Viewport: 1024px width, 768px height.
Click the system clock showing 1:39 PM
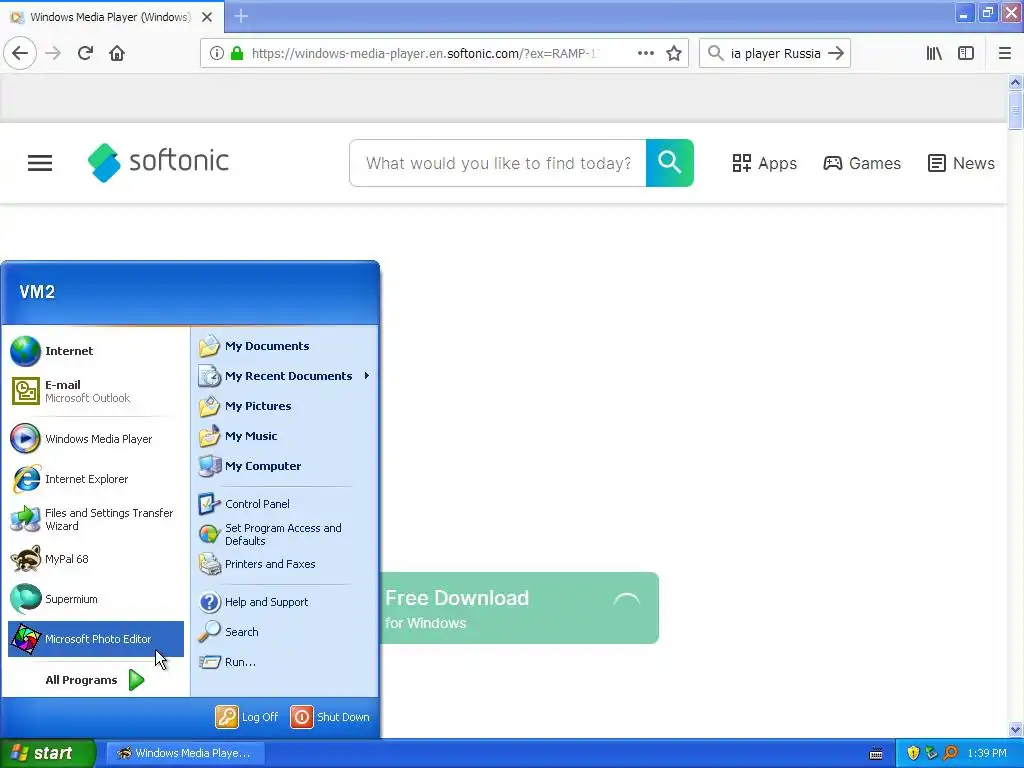coord(987,753)
